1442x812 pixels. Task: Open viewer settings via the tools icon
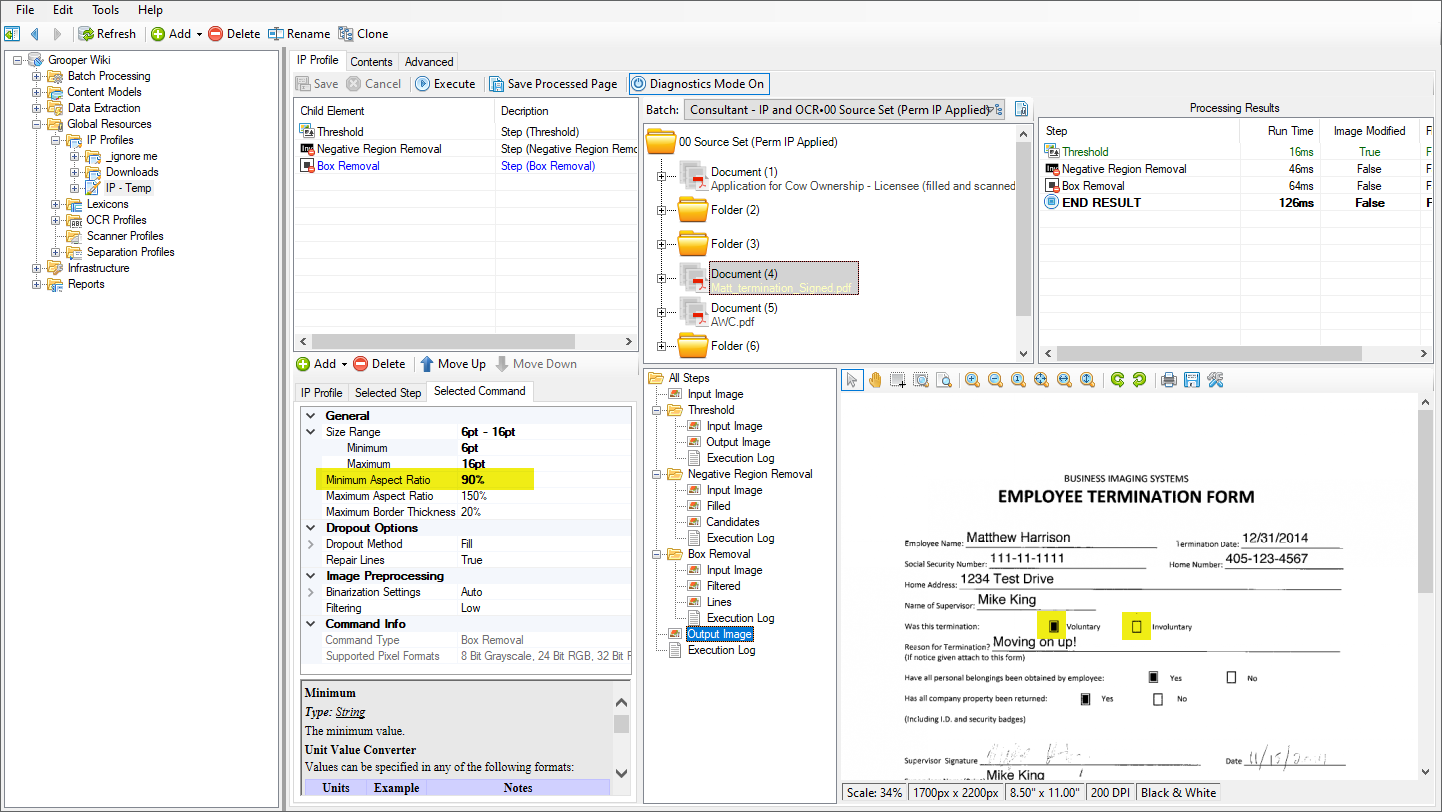pyautogui.click(x=1215, y=380)
